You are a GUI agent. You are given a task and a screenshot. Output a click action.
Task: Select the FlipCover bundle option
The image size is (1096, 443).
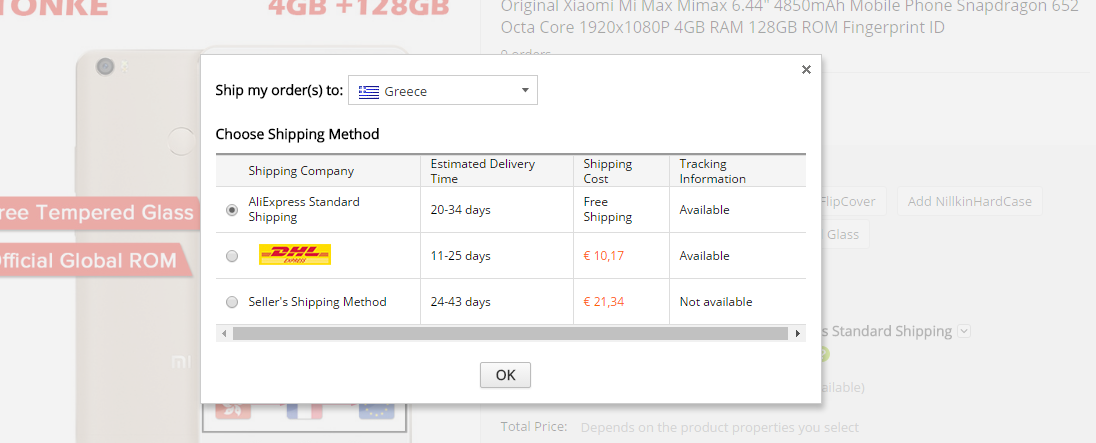(x=848, y=202)
